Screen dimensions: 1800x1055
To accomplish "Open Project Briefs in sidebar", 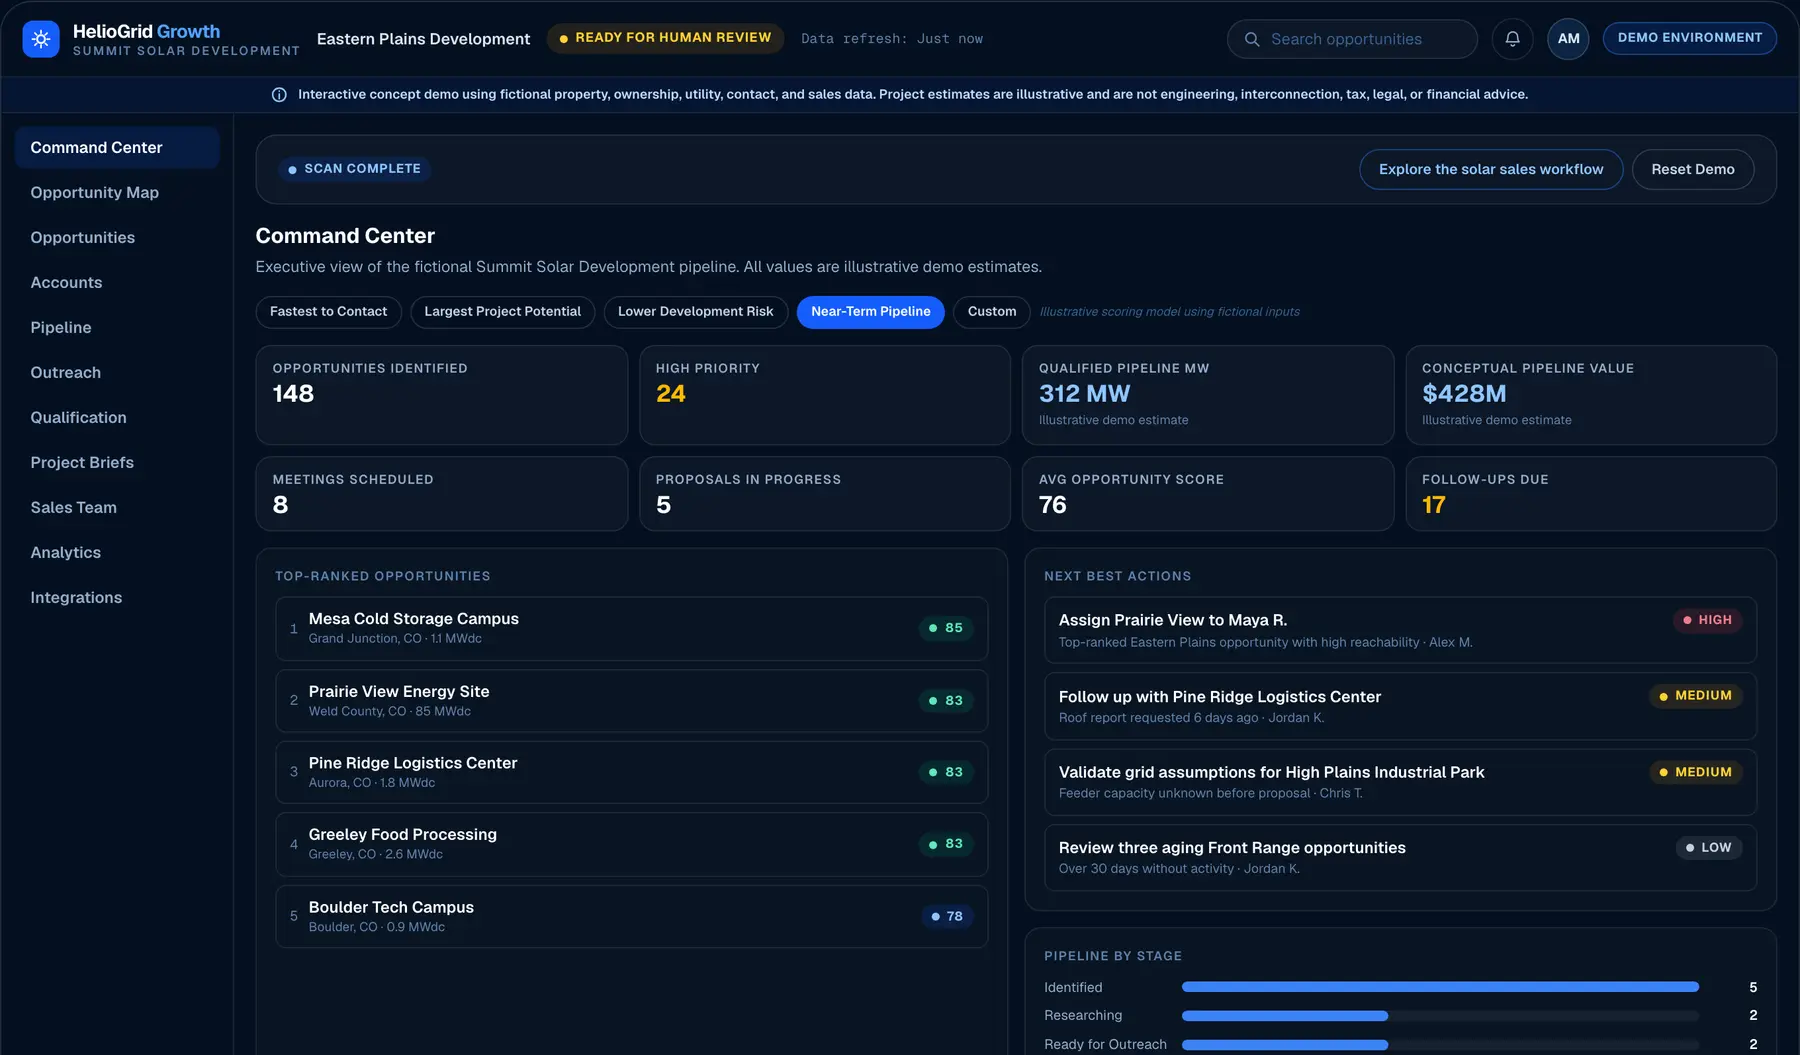I will point(117,462).
